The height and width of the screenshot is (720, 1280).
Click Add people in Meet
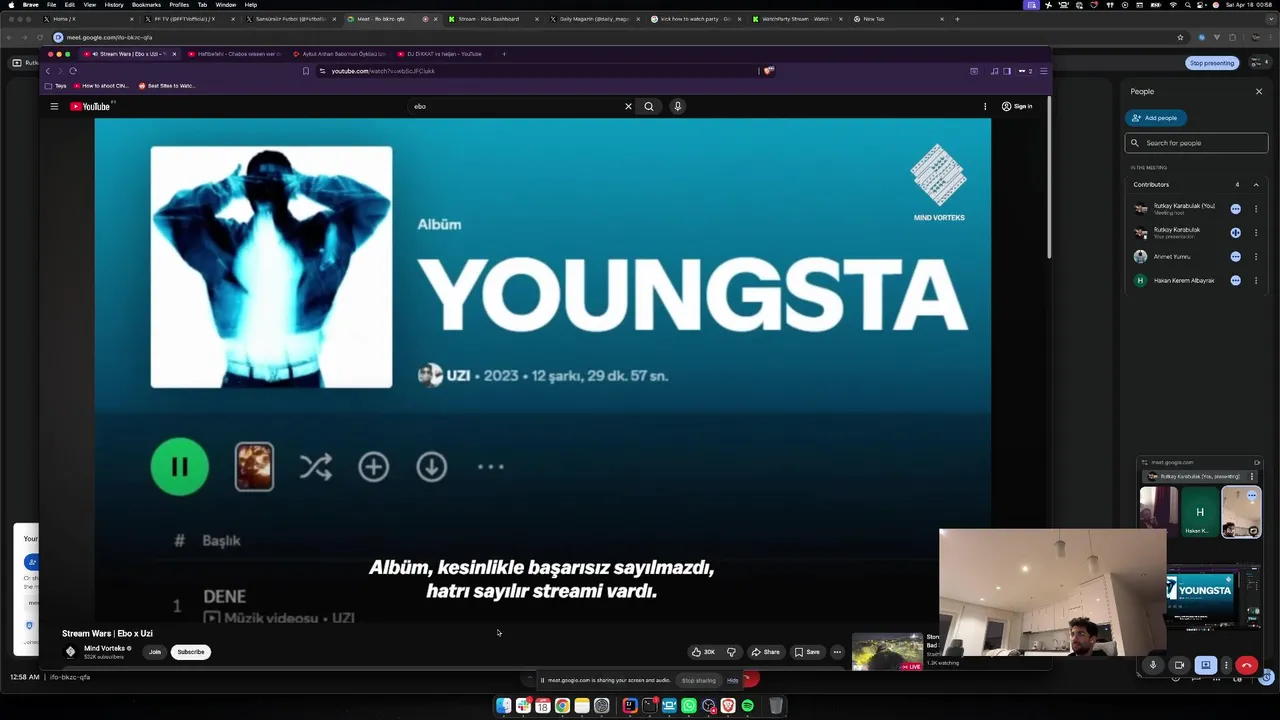point(1155,118)
